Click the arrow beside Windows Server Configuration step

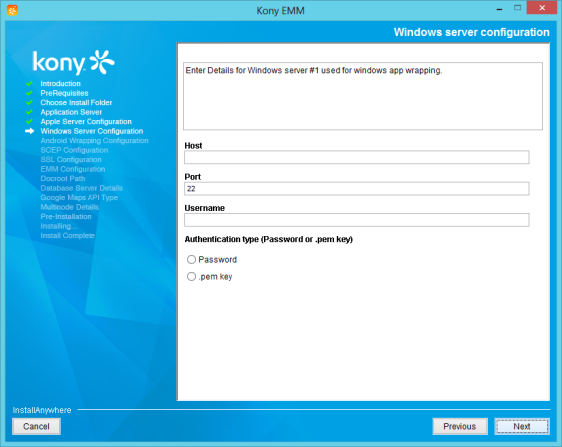tap(29, 131)
